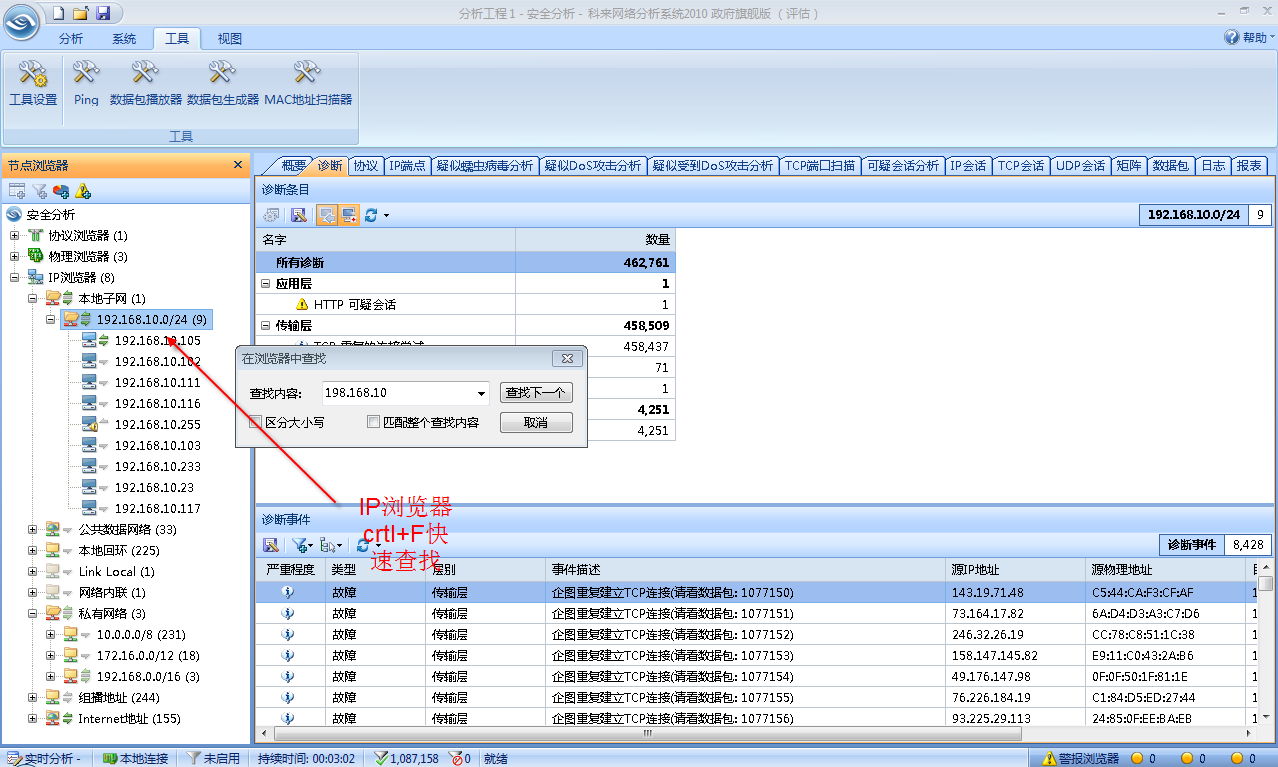The image size is (1278, 767).
Task: Open the TCP会话 tab
Action: tap(1020, 166)
